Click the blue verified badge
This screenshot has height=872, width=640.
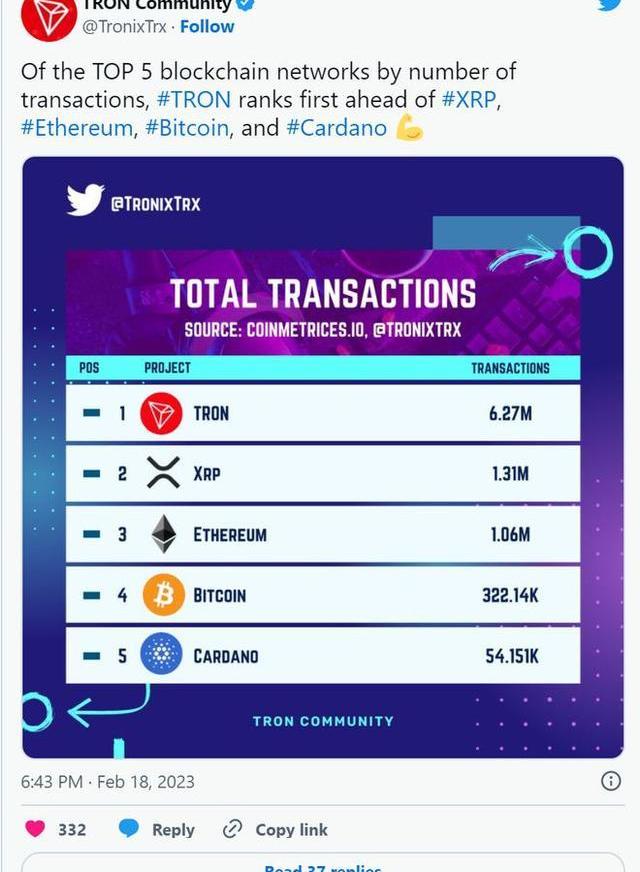point(246,4)
